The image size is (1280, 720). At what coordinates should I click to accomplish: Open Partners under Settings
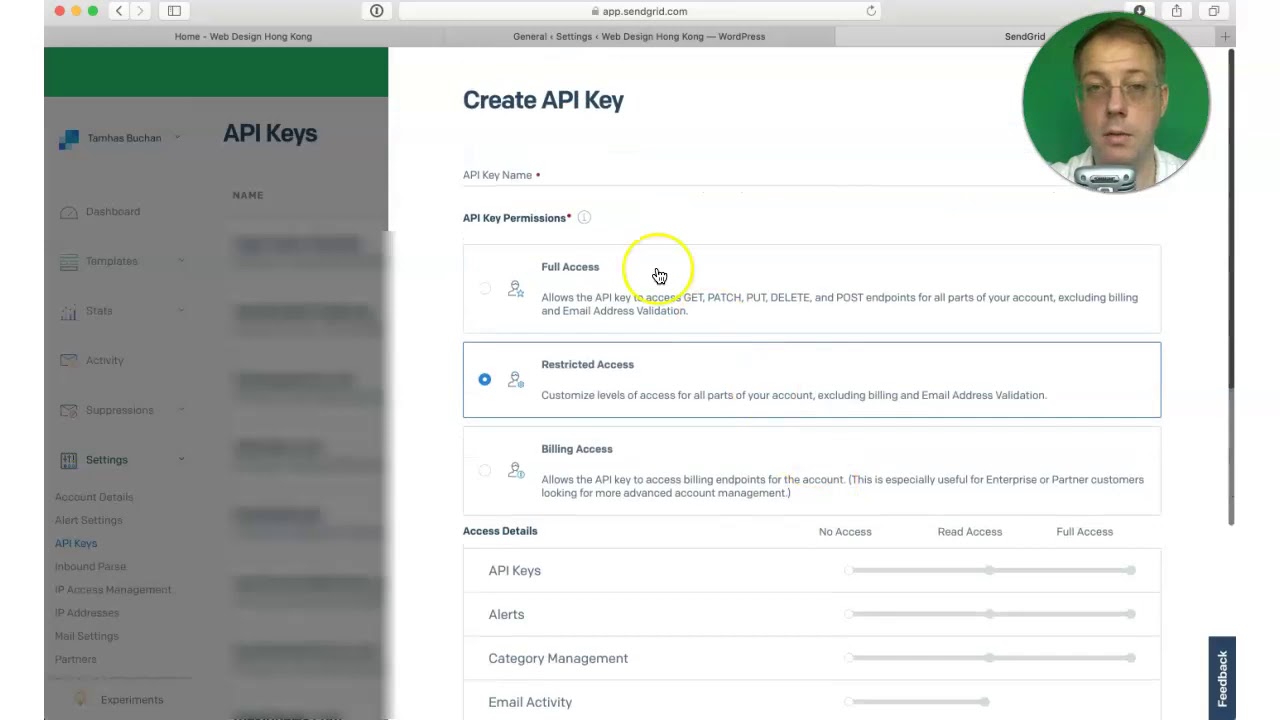click(76, 659)
